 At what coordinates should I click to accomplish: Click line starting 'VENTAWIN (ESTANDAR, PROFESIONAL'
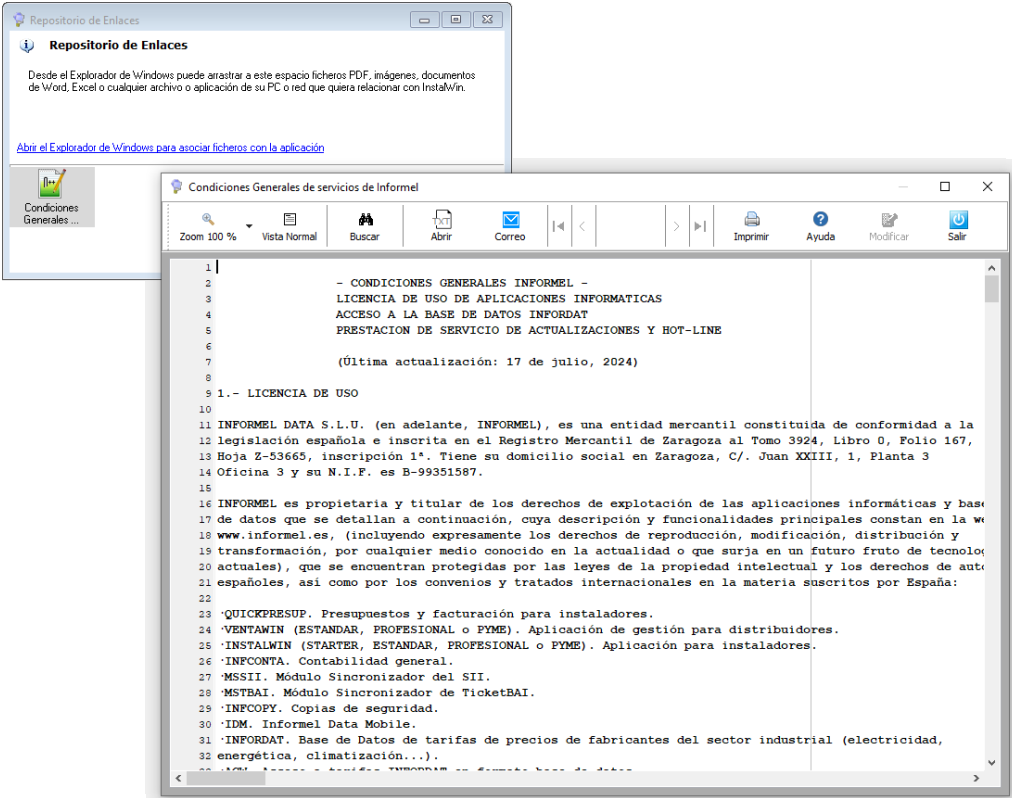pyautogui.click(x=529, y=629)
